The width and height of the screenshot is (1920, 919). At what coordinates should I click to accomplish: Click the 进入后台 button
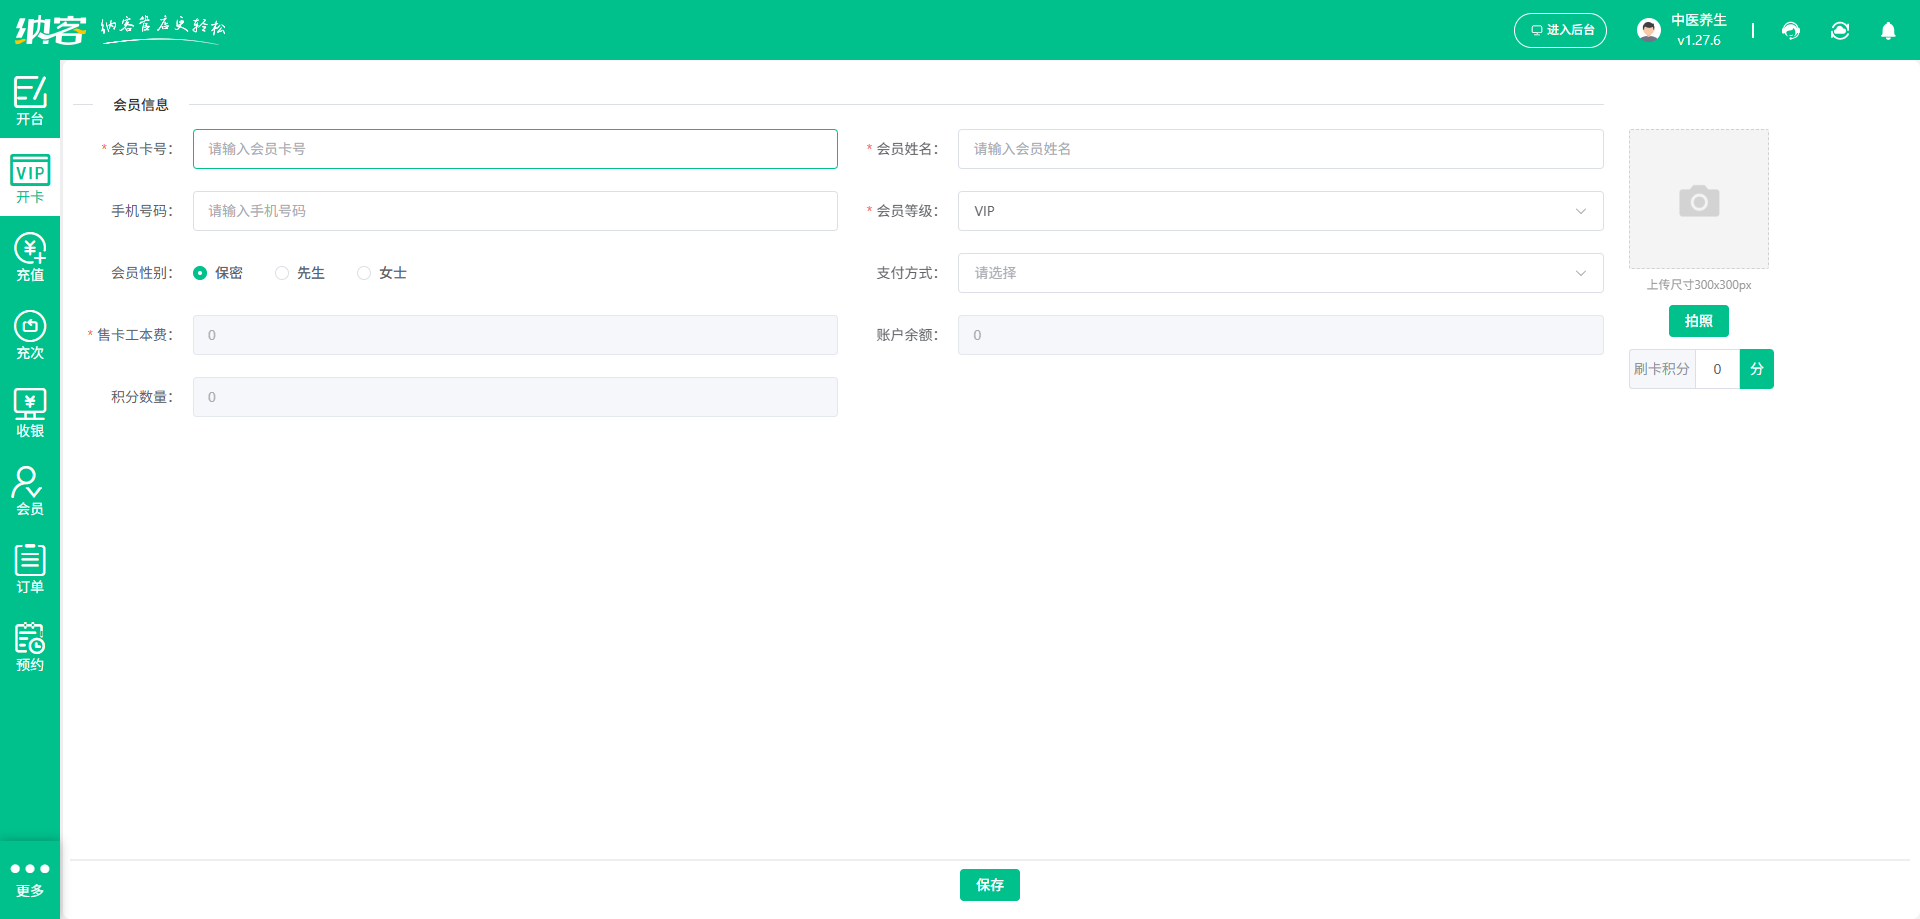[1560, 30]
